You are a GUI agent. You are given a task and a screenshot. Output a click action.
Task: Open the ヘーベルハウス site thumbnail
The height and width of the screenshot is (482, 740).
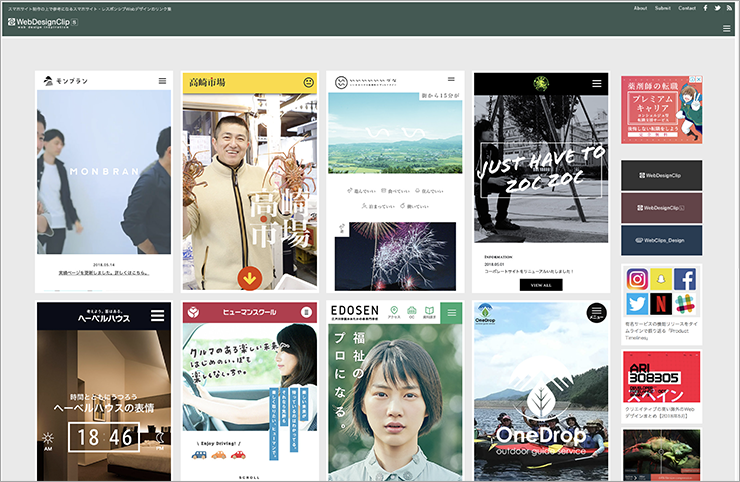coord(104,391)
